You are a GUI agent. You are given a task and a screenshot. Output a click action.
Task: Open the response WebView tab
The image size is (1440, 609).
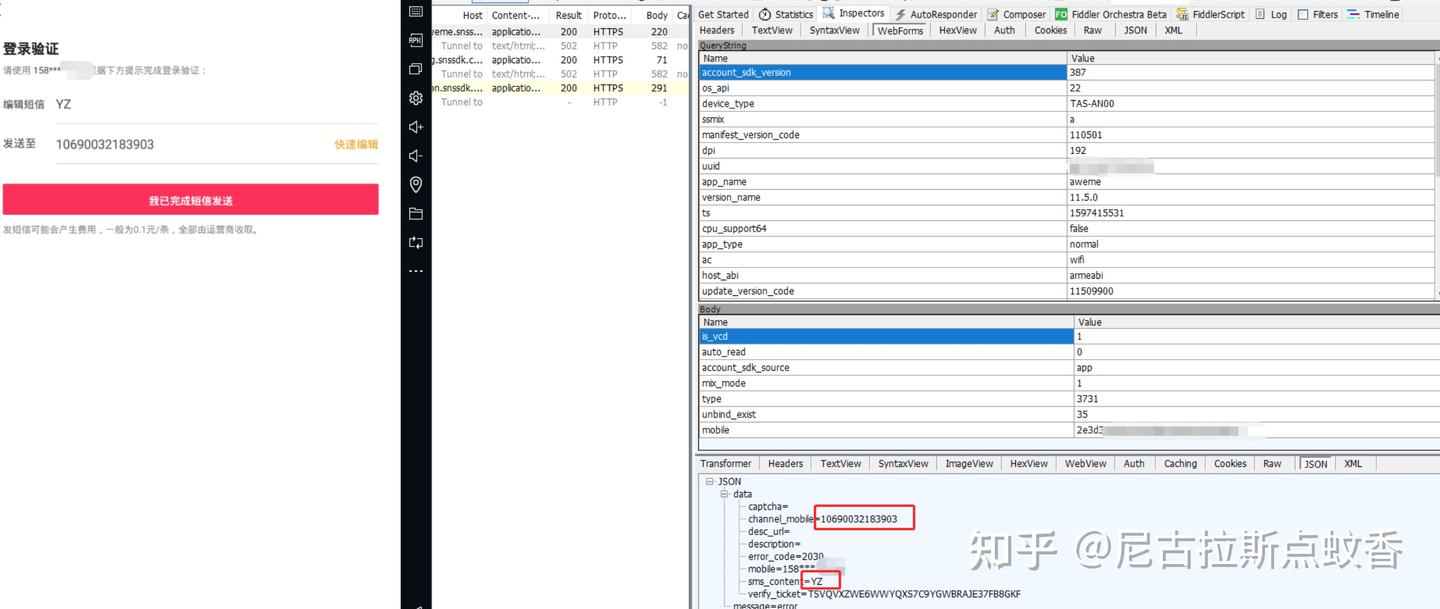click(1085, 463)
